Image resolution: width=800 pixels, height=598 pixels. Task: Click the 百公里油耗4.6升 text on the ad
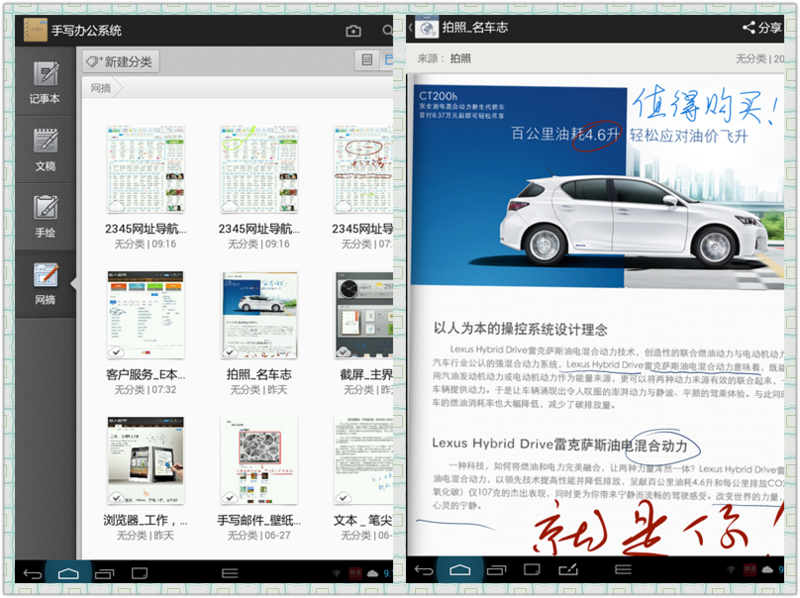click(565, 134)
